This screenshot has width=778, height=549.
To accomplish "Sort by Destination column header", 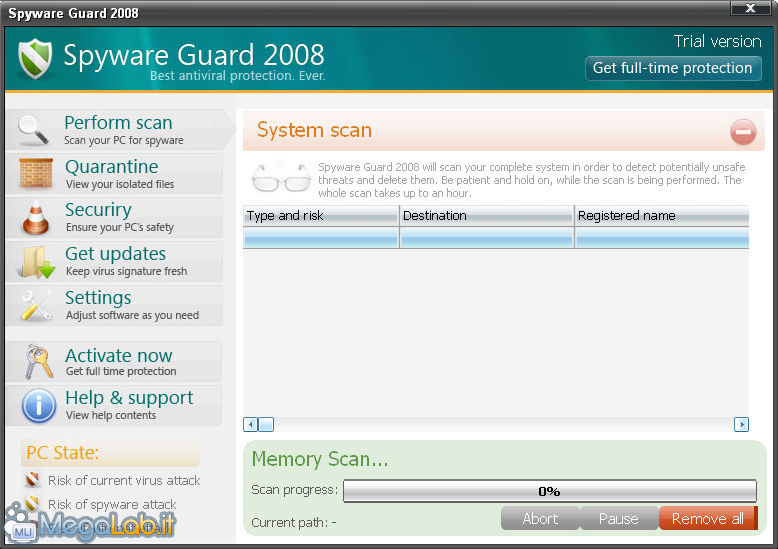I will point(487,215).
